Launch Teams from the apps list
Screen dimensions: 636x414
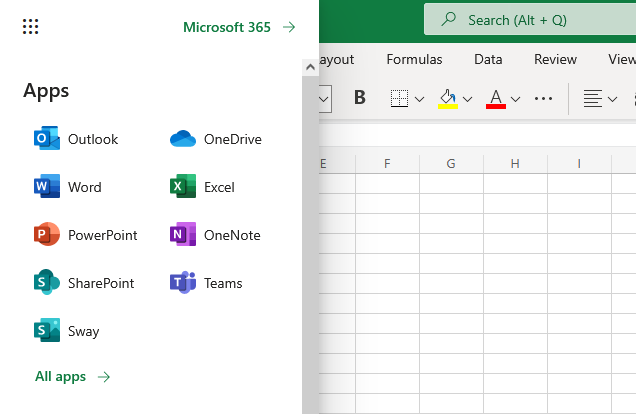[x=206, y=283]
